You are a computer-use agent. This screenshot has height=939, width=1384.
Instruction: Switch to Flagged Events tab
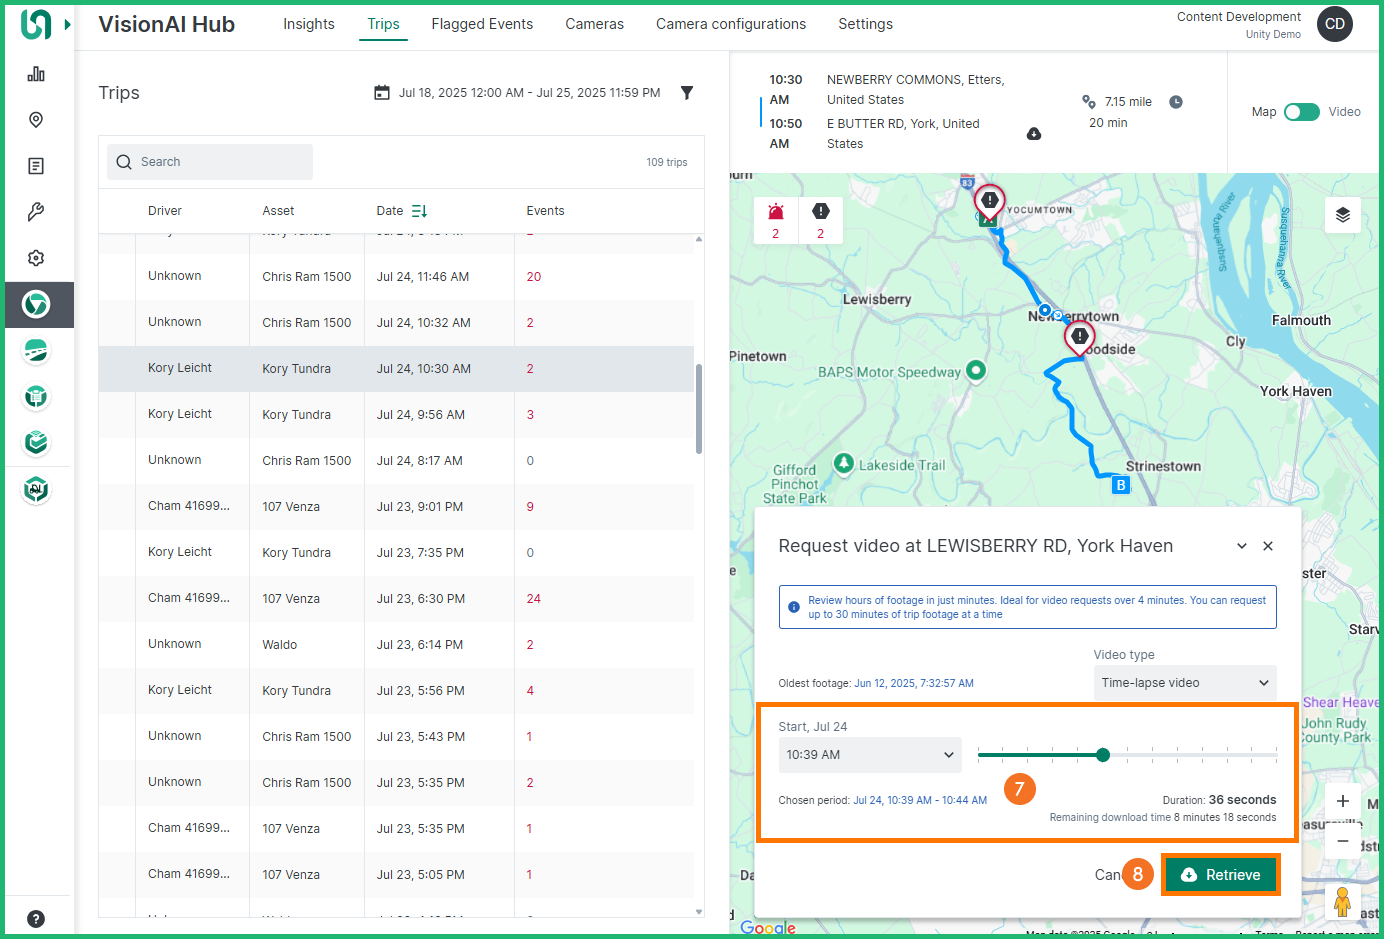point(482,24)
